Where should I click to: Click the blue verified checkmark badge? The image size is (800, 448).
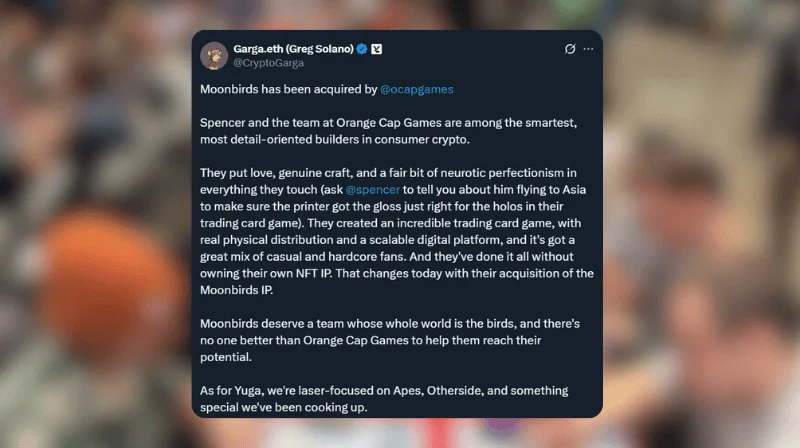click(x=362, y=48)
